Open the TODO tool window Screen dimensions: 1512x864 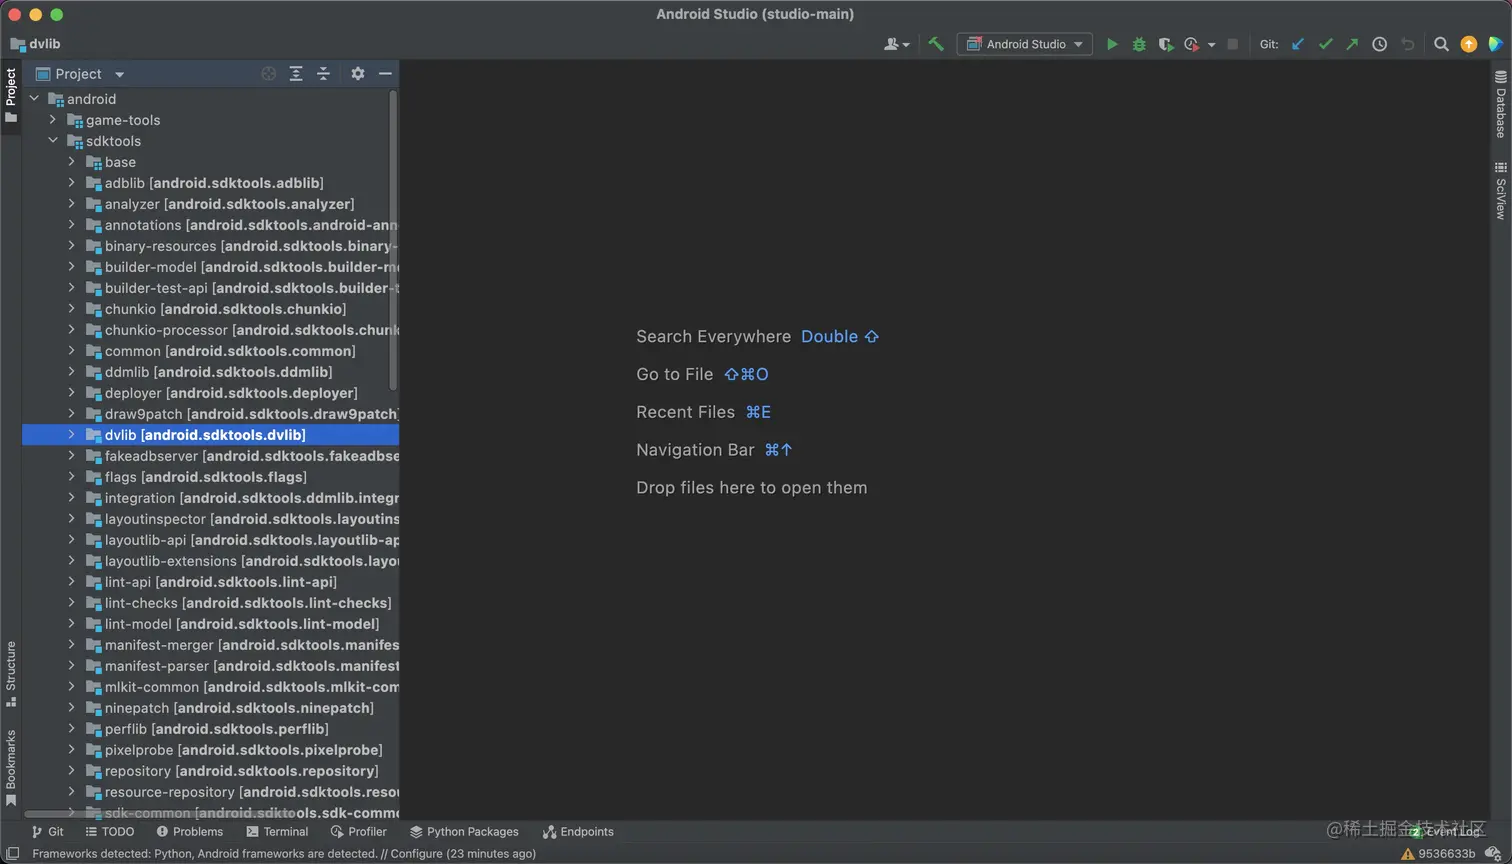point(110,832)
